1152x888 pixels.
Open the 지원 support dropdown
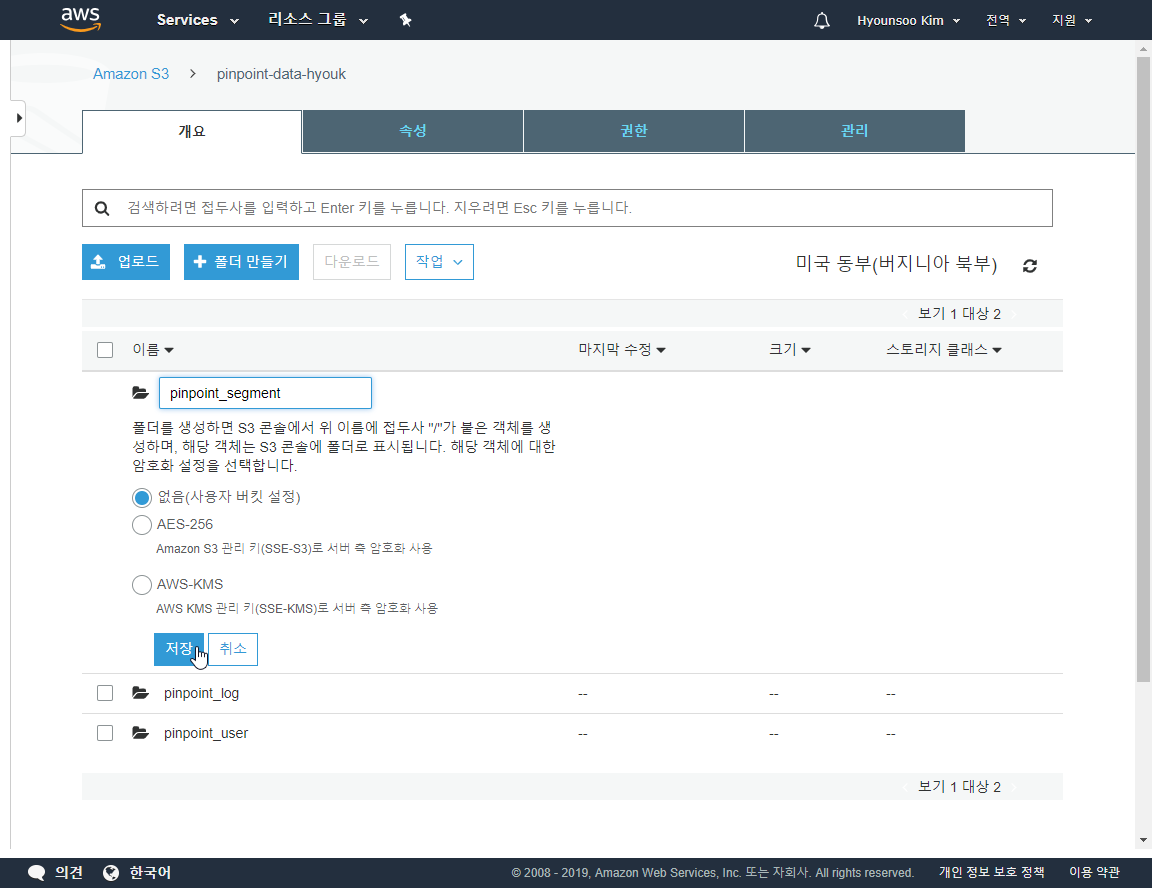pyautogui.click(x=1072, y=21)
